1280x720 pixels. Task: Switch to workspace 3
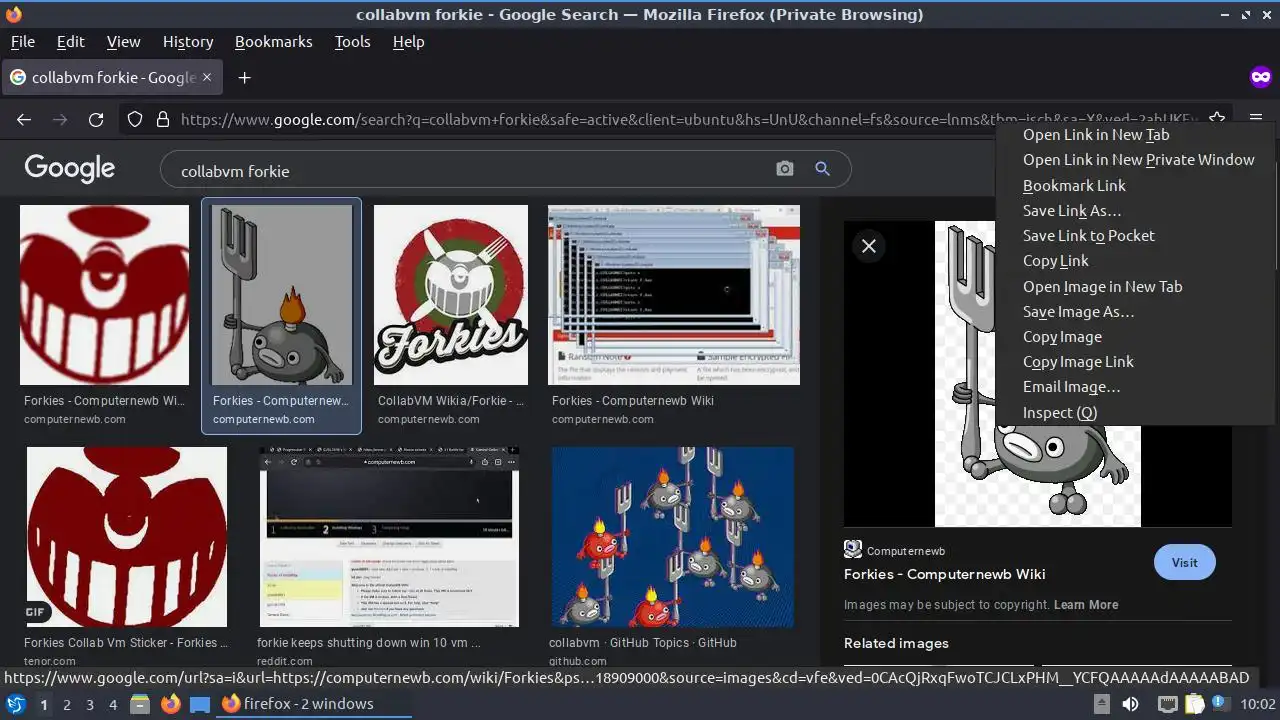[x=90, y=704]
